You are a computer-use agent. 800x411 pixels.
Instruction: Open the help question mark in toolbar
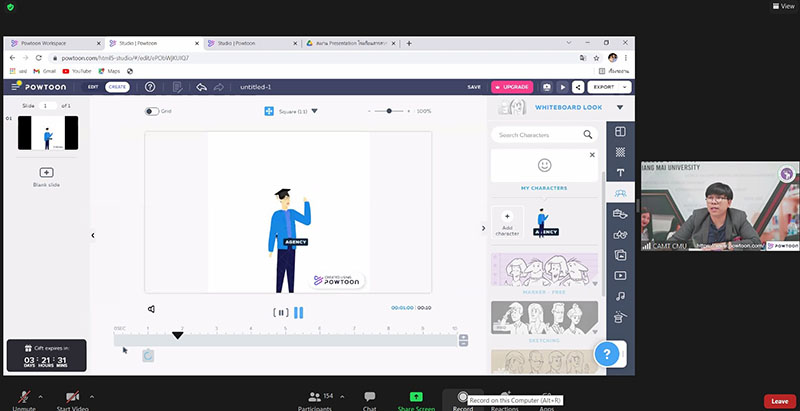point(150,87)
